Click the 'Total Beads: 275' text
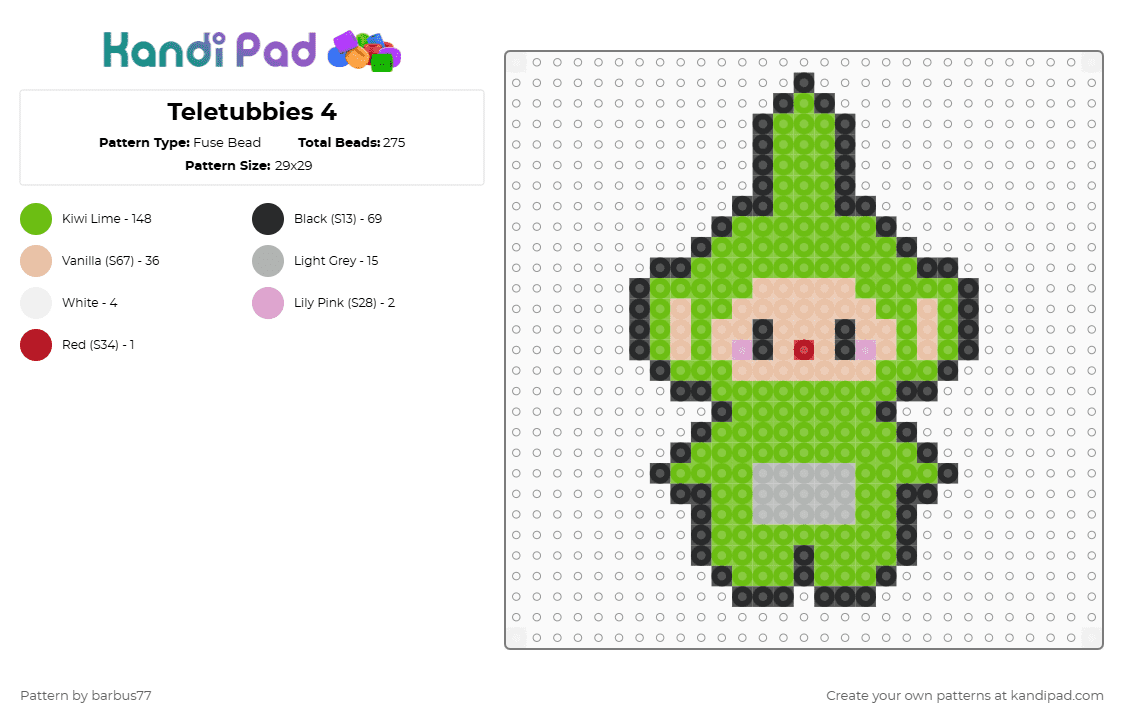1124x720 pixels. (x=351, y=143)
